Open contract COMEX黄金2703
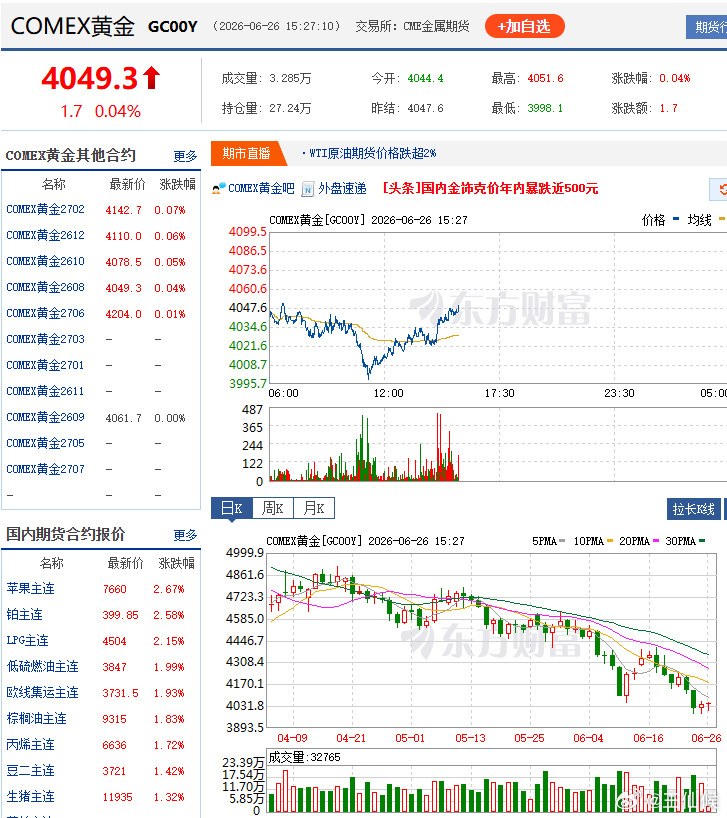727x818 pixels. tap(45, 339)
